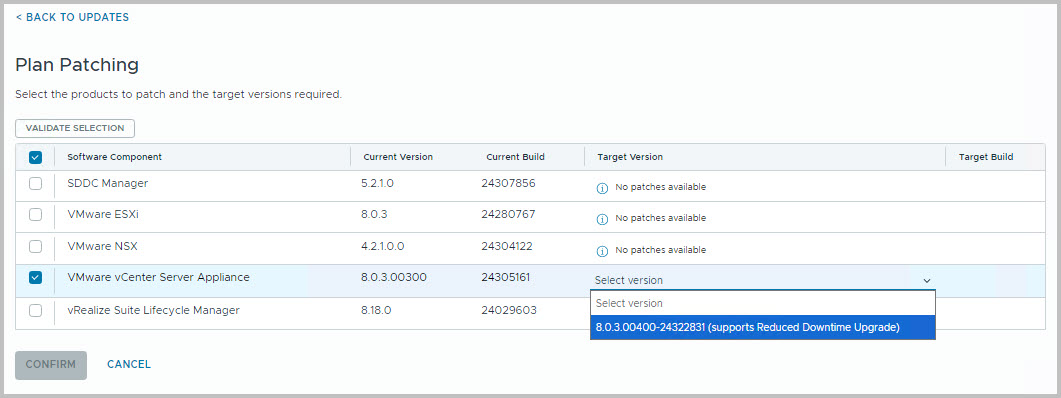Viewport: 1061px width, 398px height.
Task: Click version value 8.0.3.00300
Action: (x=394, y=278)
